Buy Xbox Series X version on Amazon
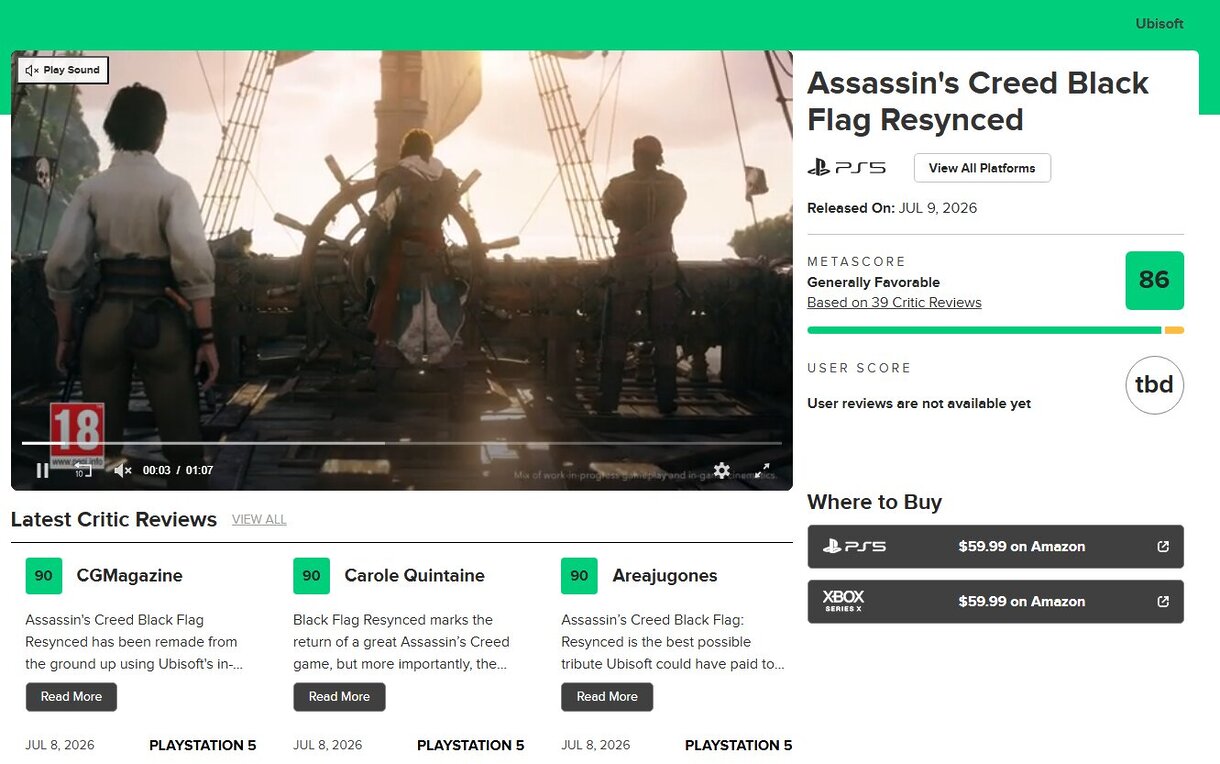Screen dimensions: 1220x764 pos(995,602)
